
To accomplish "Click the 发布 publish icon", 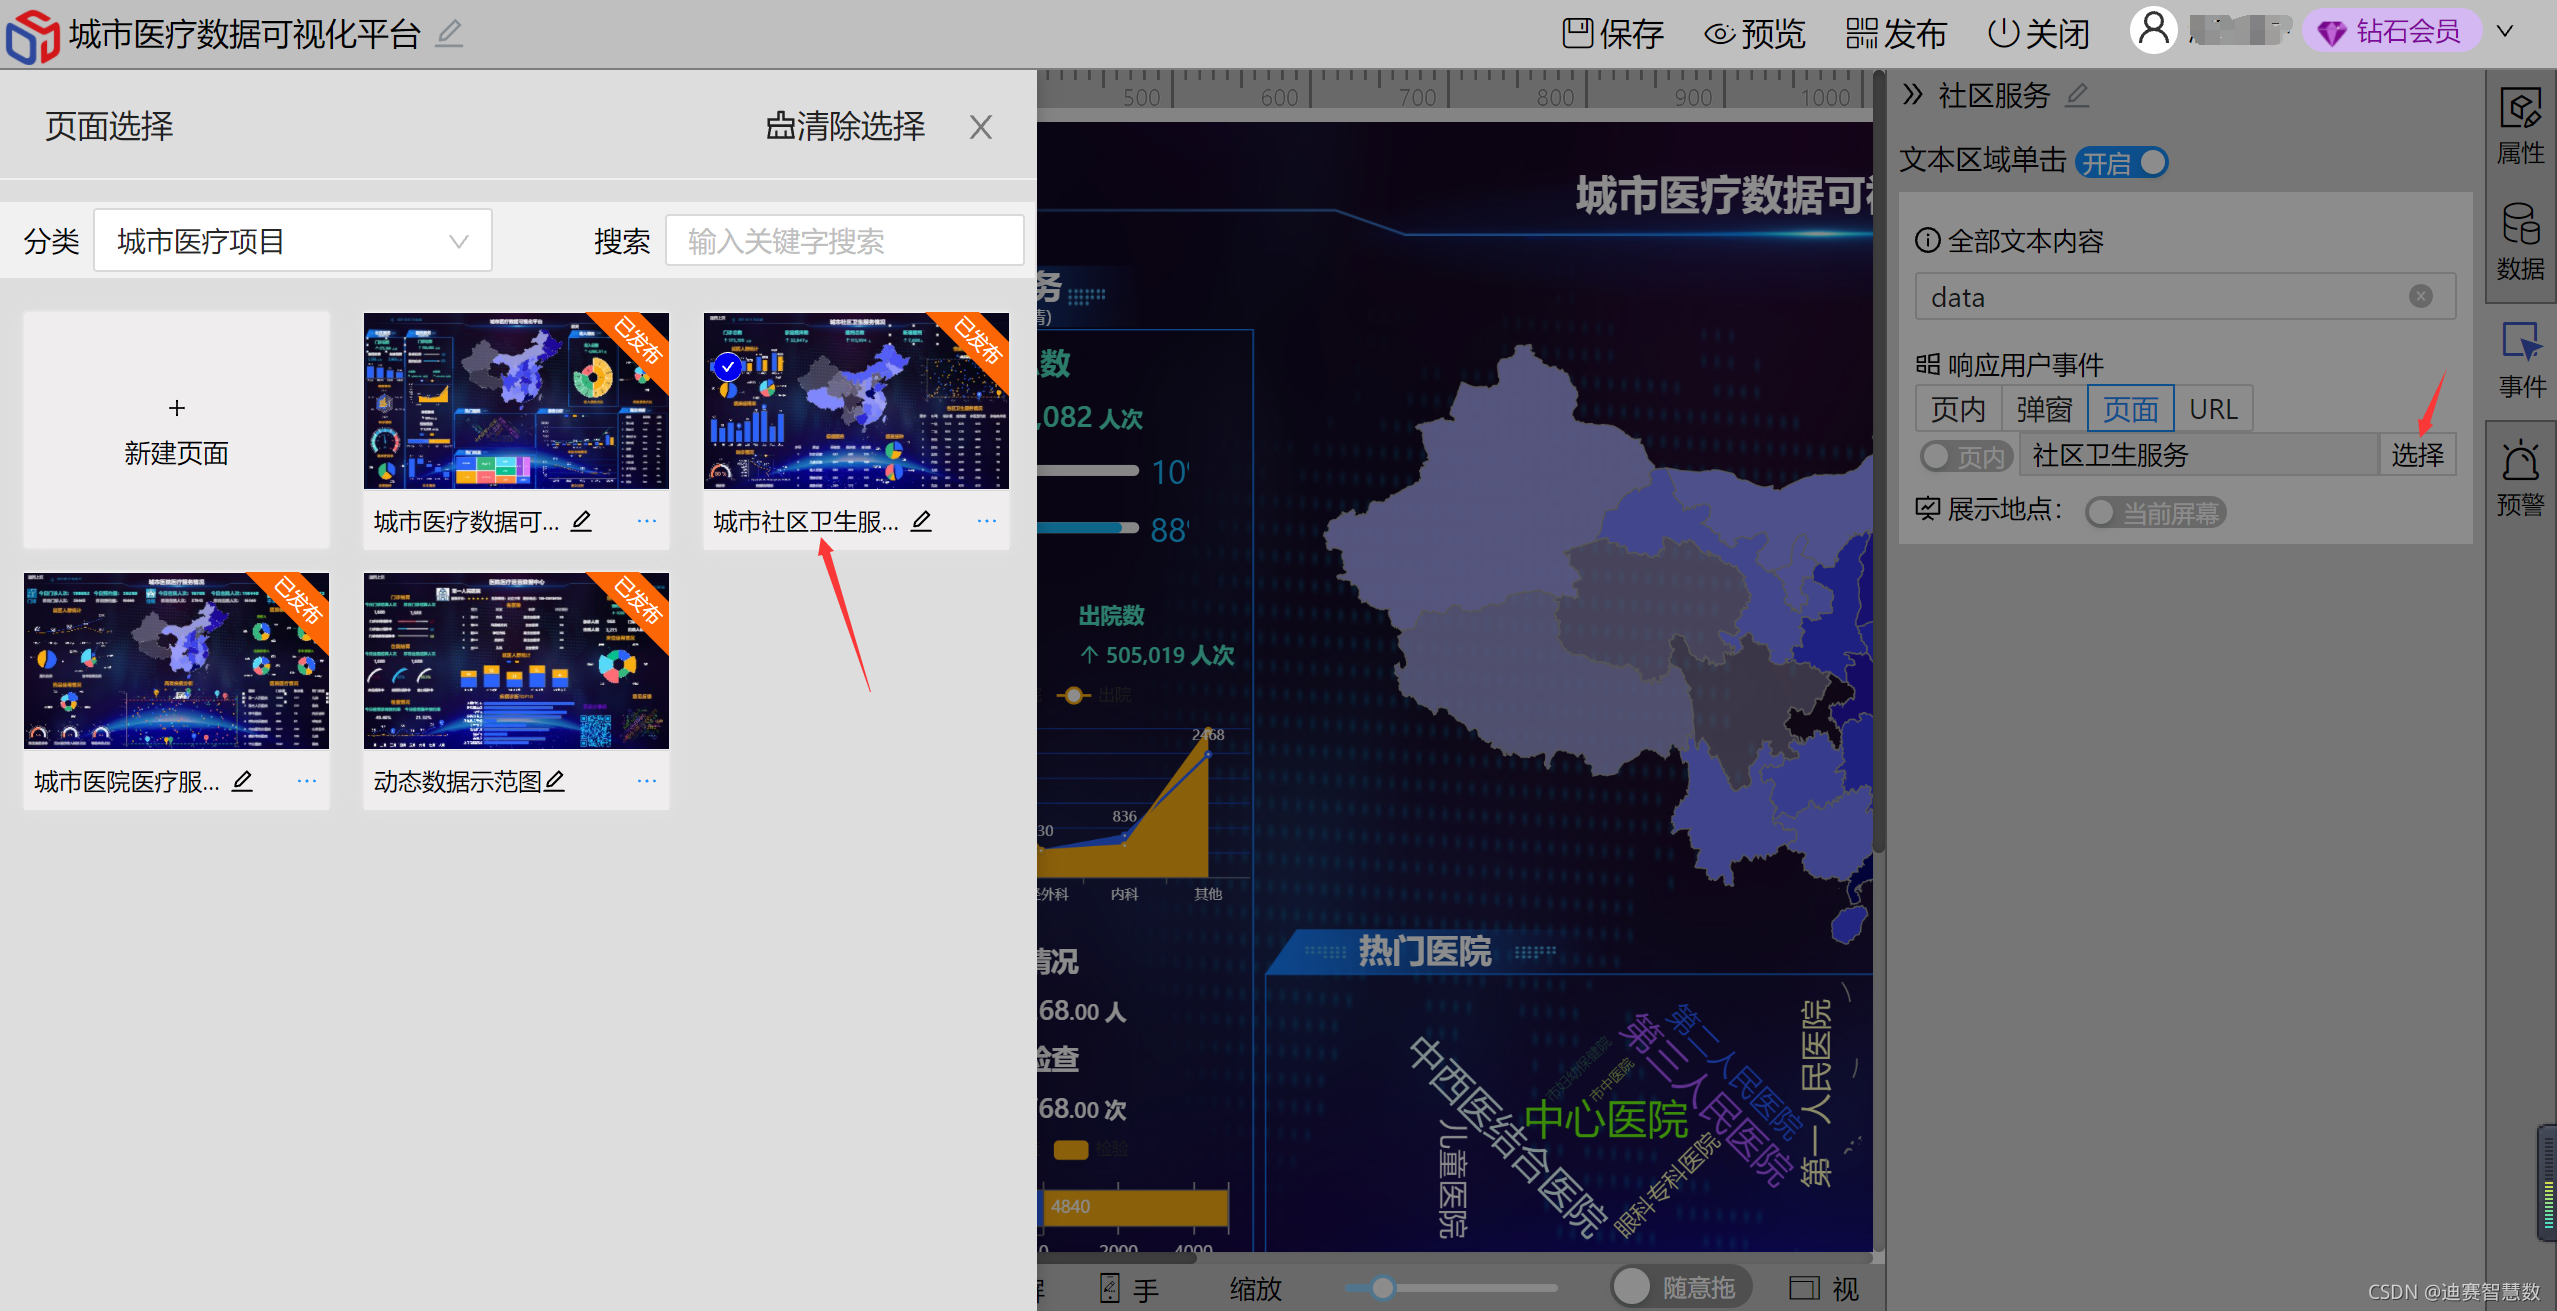I will (x=1861, y=34).
